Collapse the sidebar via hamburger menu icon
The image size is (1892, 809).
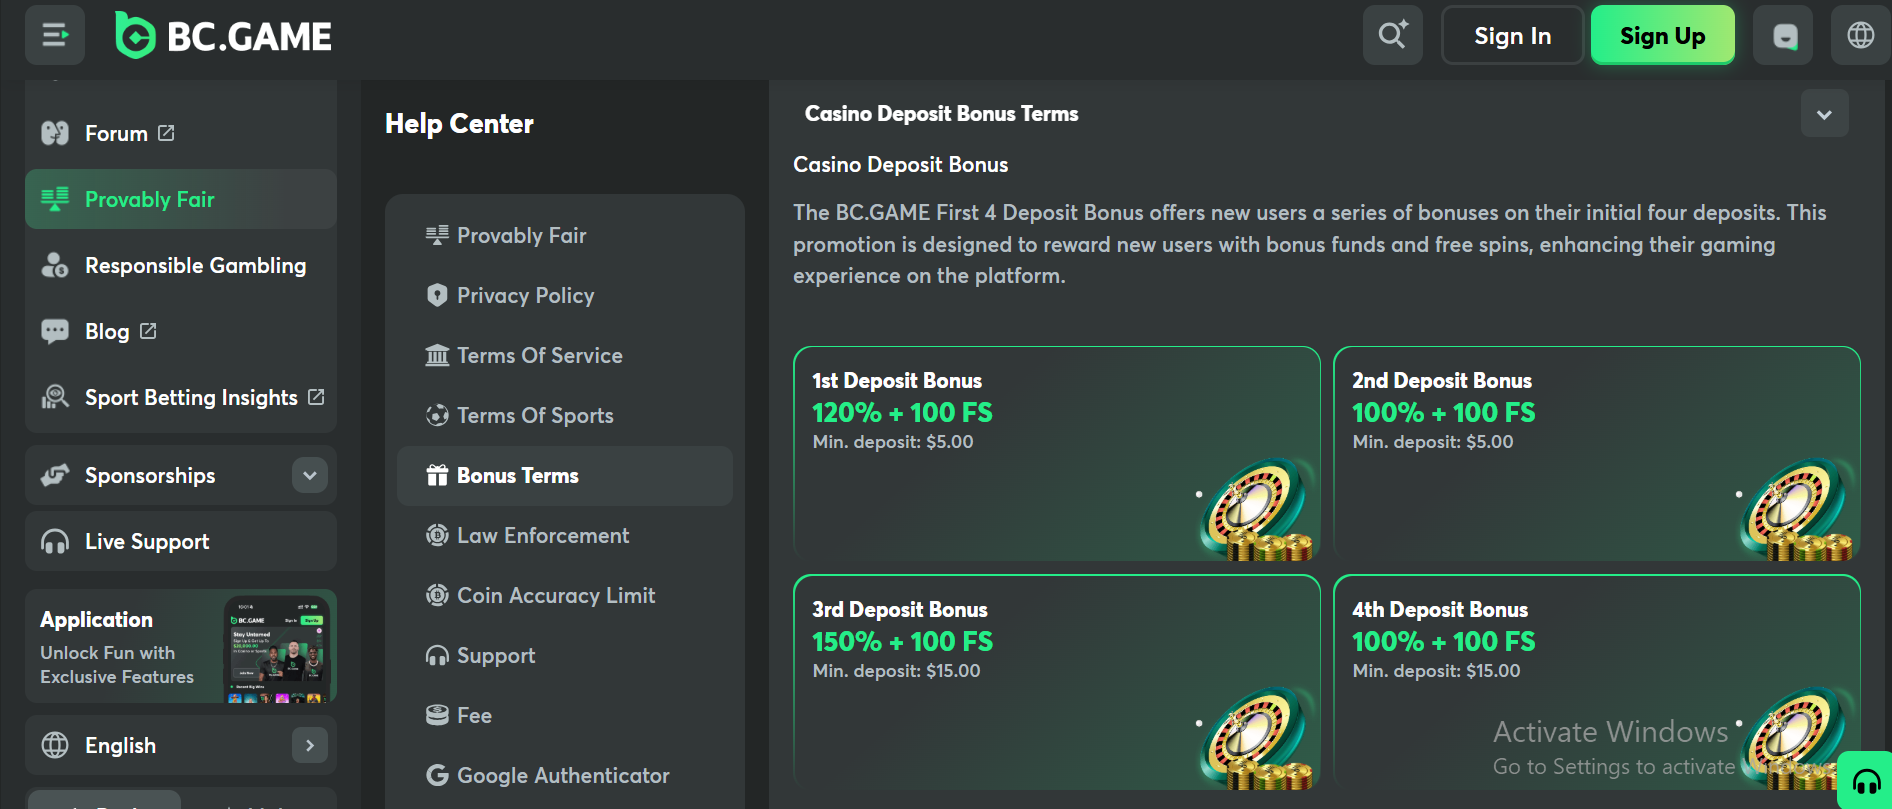point(55,35)
